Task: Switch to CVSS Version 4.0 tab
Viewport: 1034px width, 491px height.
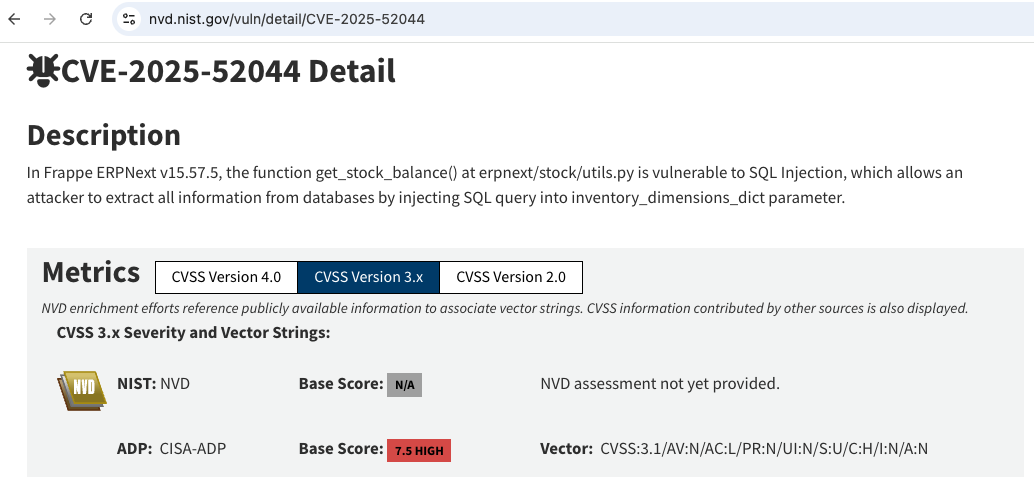Action: coord(226,277)
